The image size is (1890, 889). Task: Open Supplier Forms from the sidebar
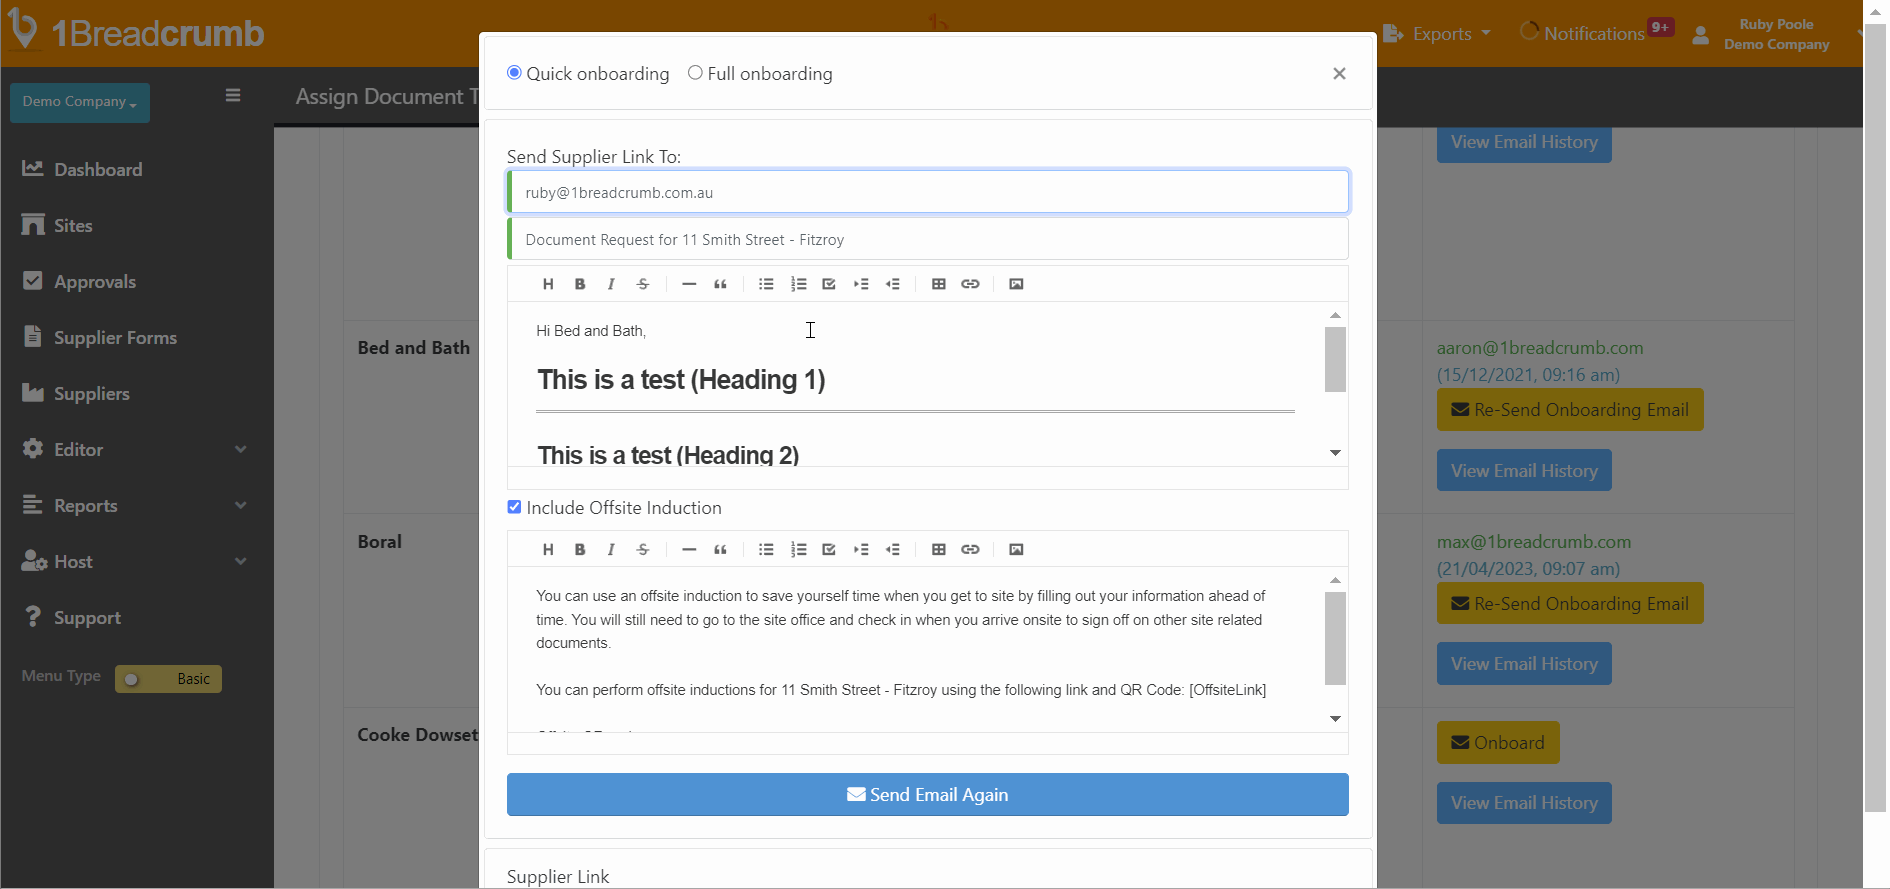[x=115, y=338]
